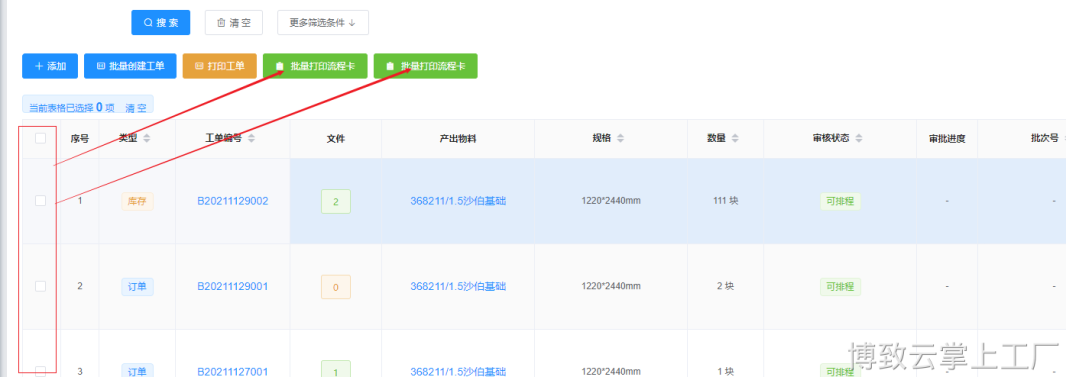This screenshot has height=377, width=1066.
Task: Click the 批量创建工单 button
Action: (130, 66)
